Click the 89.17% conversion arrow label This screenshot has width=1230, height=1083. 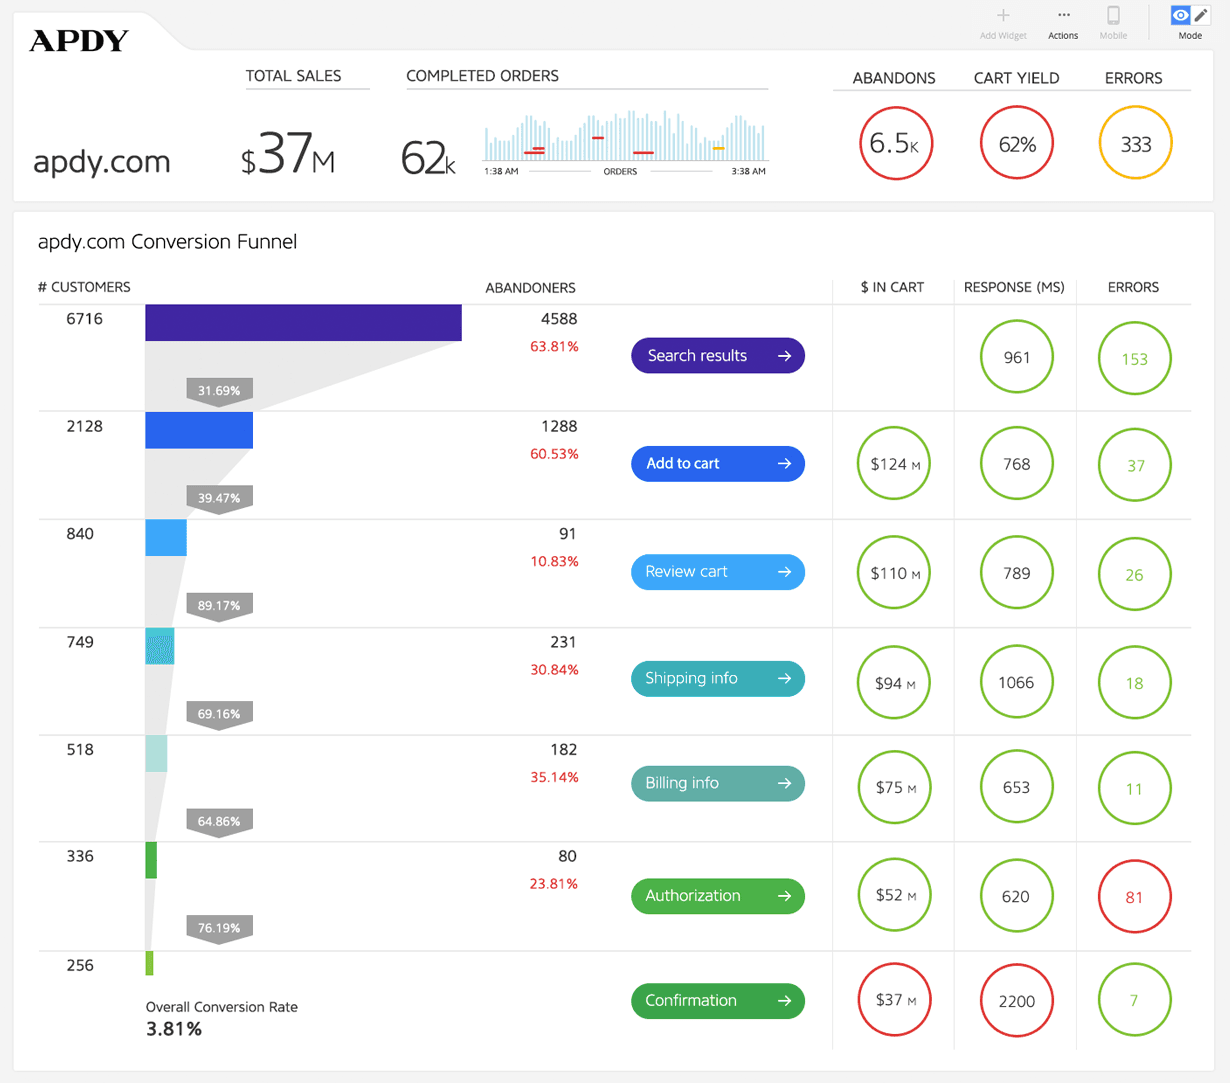(x=219, y=605)
